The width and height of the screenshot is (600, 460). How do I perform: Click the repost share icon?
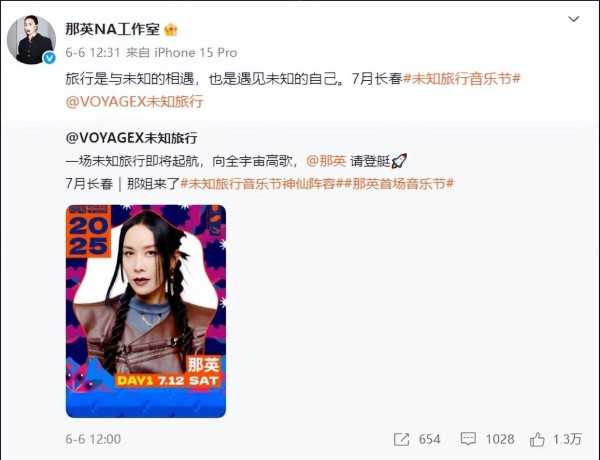click(x=401, y=439)
